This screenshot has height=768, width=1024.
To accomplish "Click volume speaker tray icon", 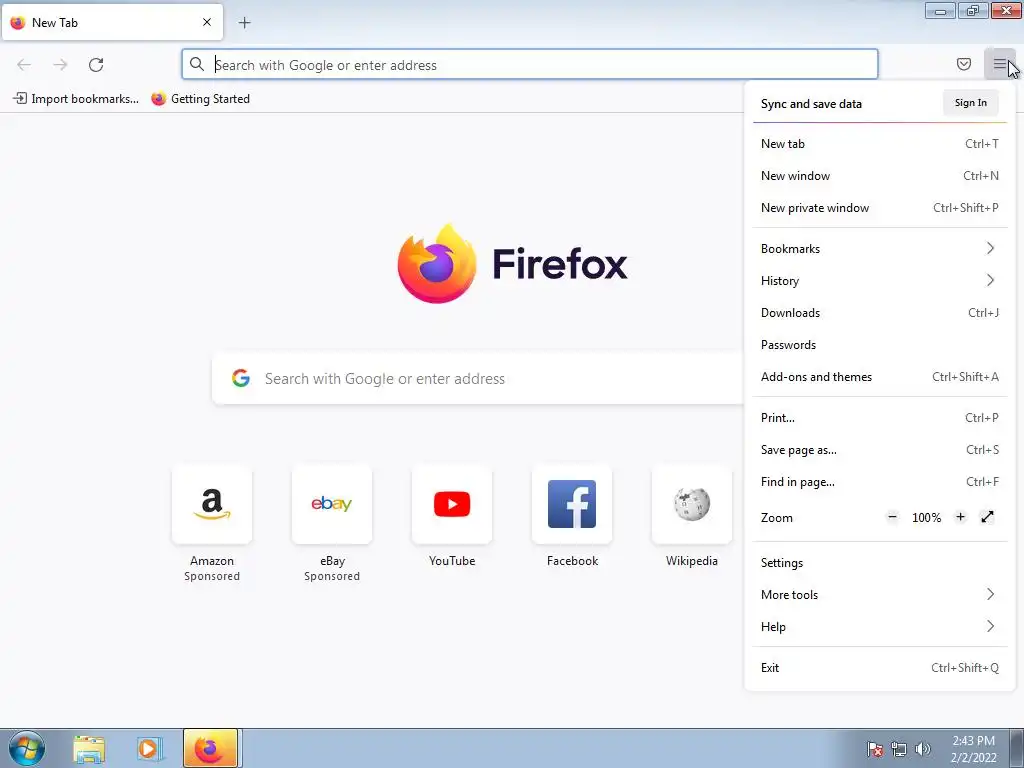I will [923, 749].
